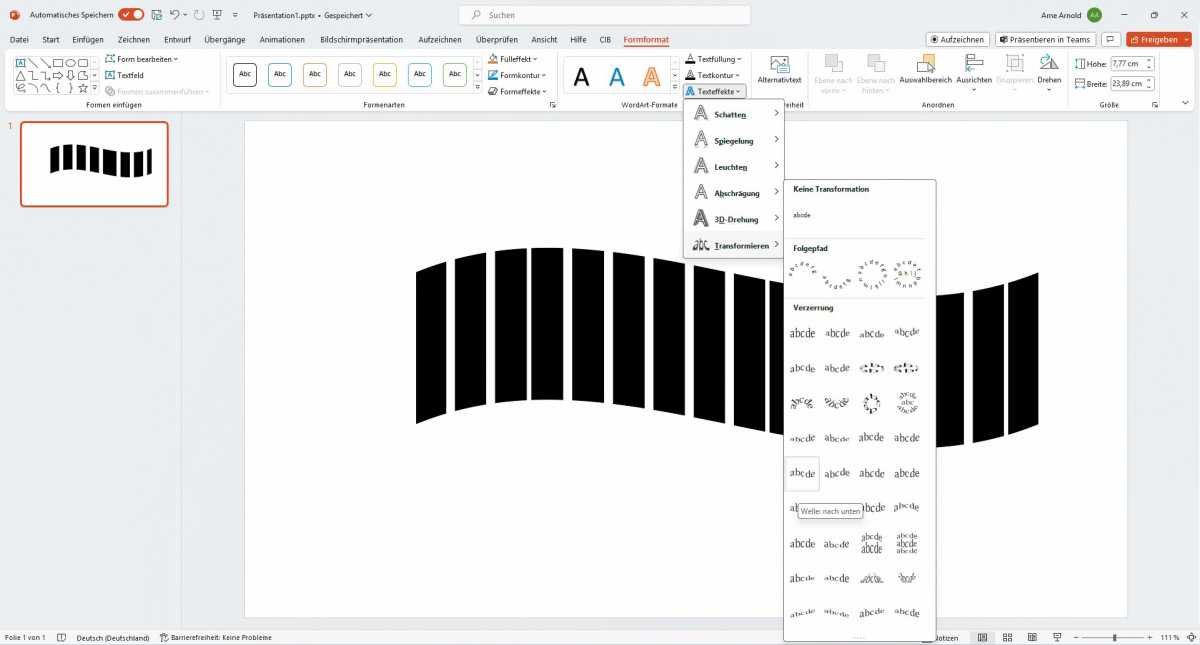Choose the blue A WordArt style
This screenshot has width=1200, height=645.
[x=617, y=77]
